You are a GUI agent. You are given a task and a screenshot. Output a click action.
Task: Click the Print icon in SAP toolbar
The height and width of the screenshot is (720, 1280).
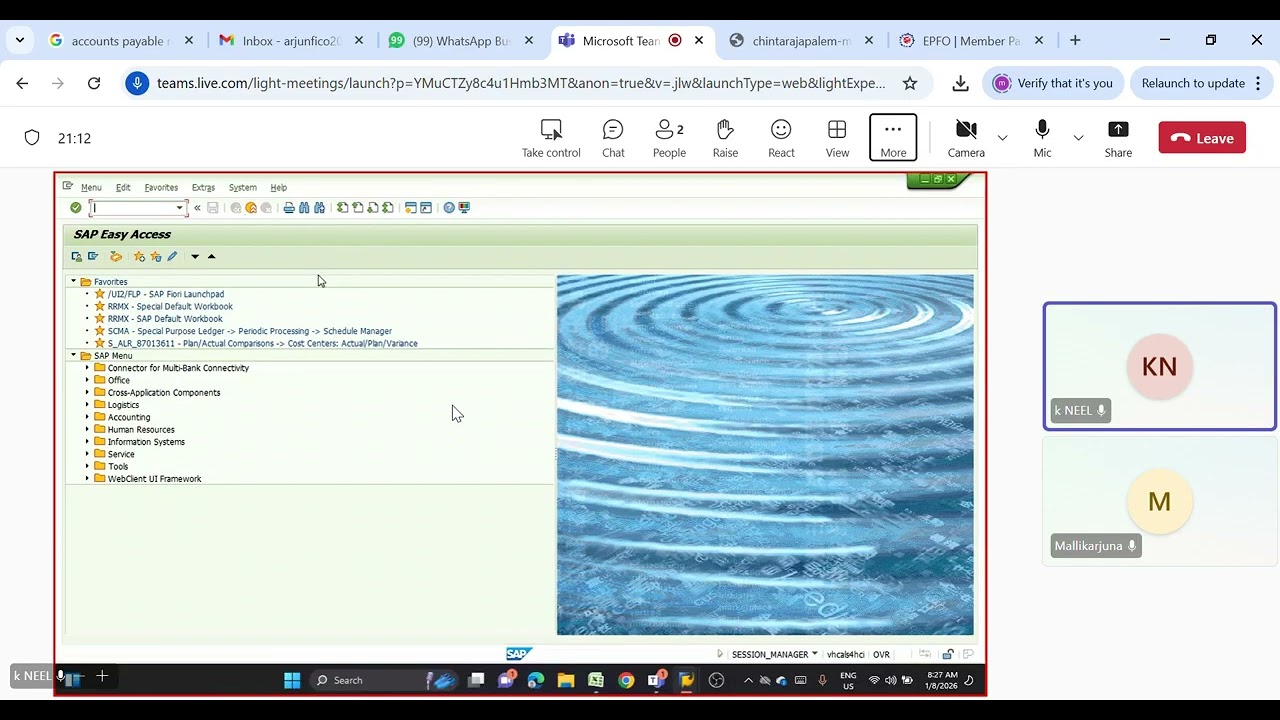tap(289, 208)
